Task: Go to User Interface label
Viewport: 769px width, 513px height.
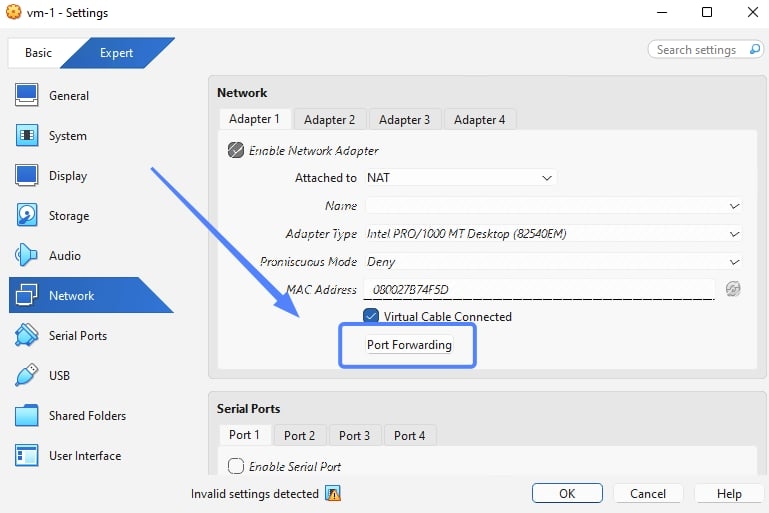Action: (x=85, y=456)
